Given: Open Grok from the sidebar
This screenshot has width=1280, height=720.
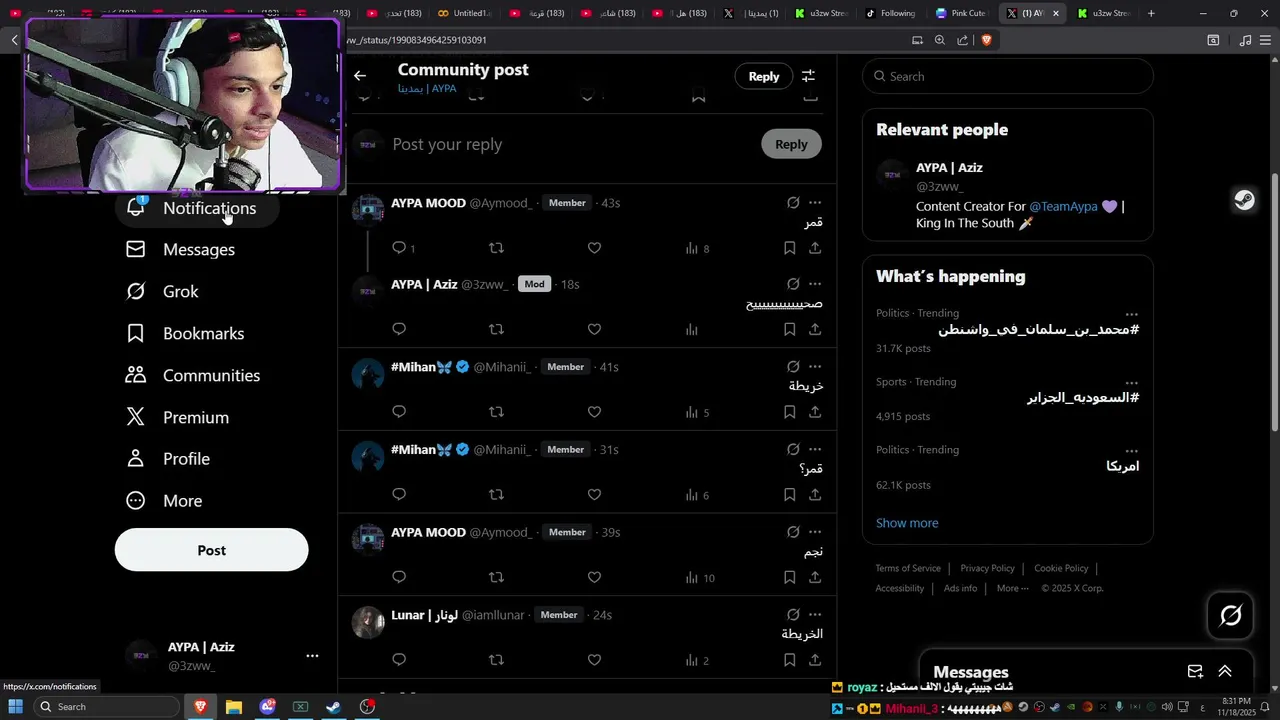Looking at the screenshot, I should tap(163, 292).
